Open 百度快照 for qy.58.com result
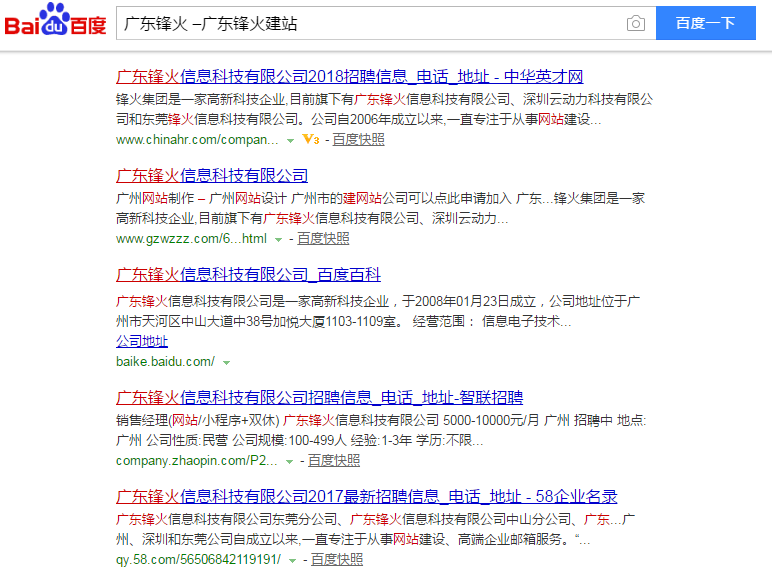772x587 pixels. coord(337,559)
